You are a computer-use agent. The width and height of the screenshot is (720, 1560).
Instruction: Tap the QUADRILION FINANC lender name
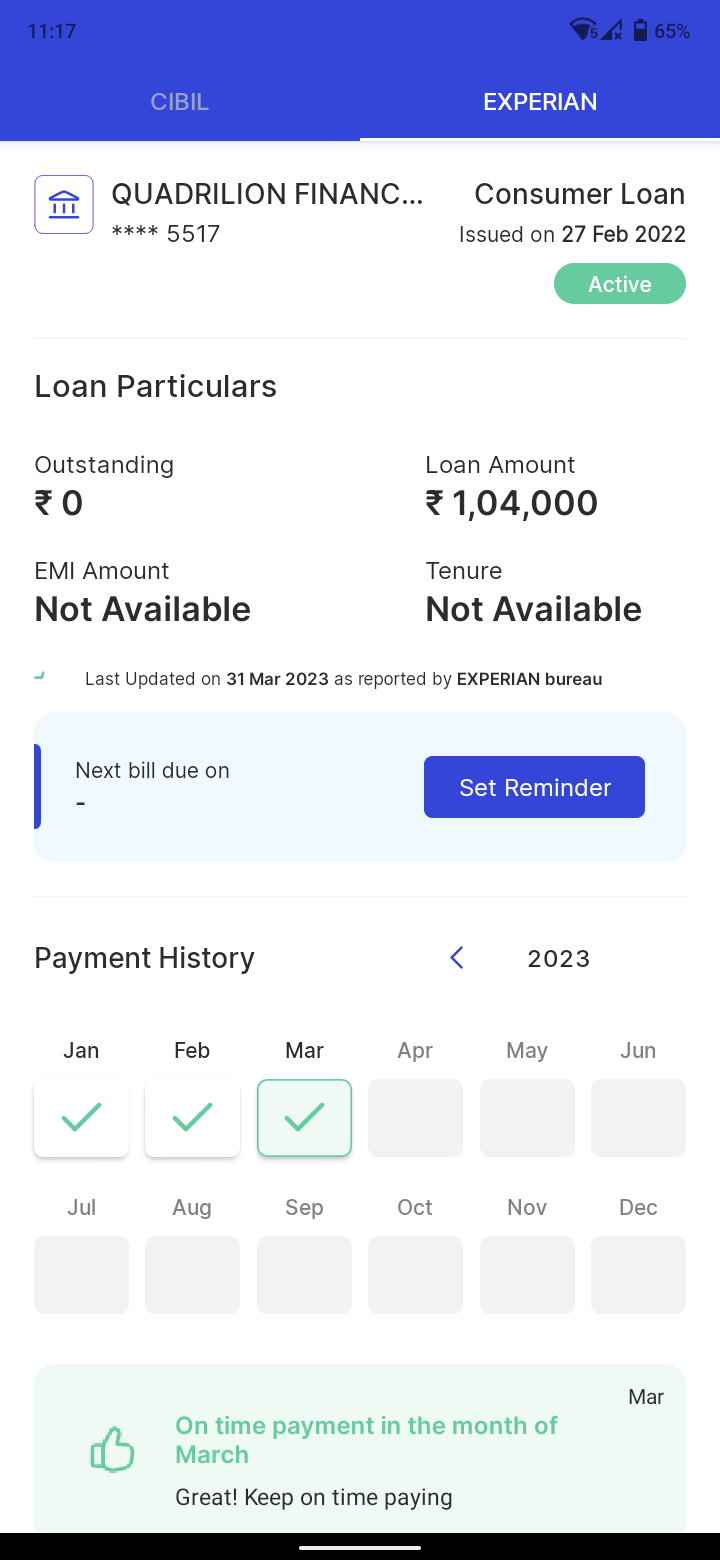(x=267, y=194)
